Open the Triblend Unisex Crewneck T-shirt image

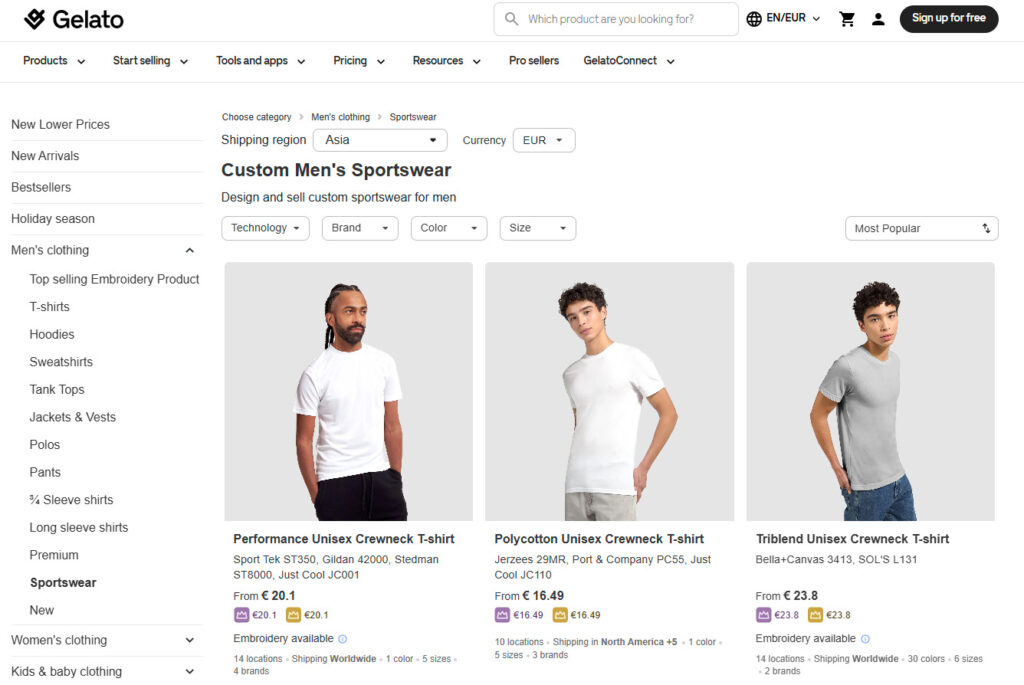(870, 391)
